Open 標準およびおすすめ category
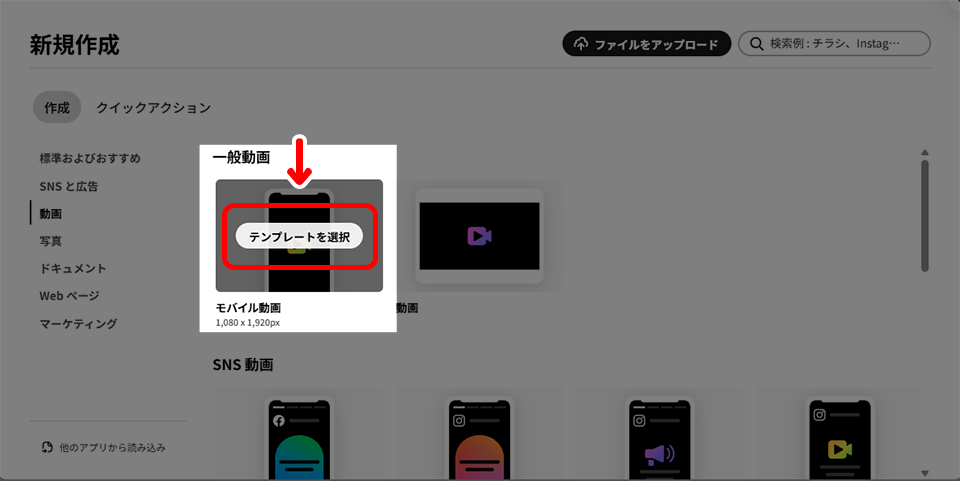This screenshot has width=960, height=481. [x=90, y=158]
